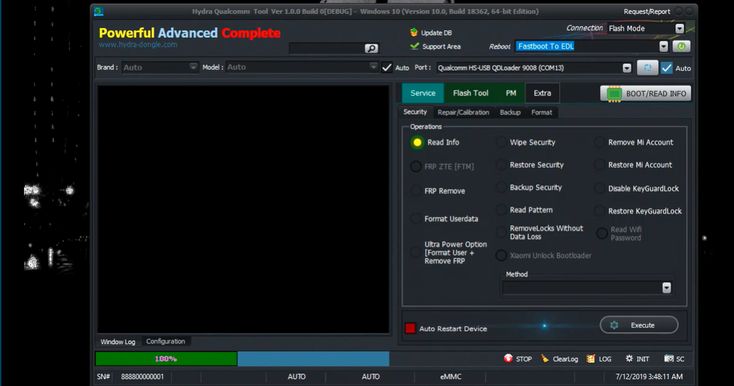Image resolution: width=734 pixels, height=386 pixels.
Task: Refresh the port list with refresh icon
Action: pos(647,68)
